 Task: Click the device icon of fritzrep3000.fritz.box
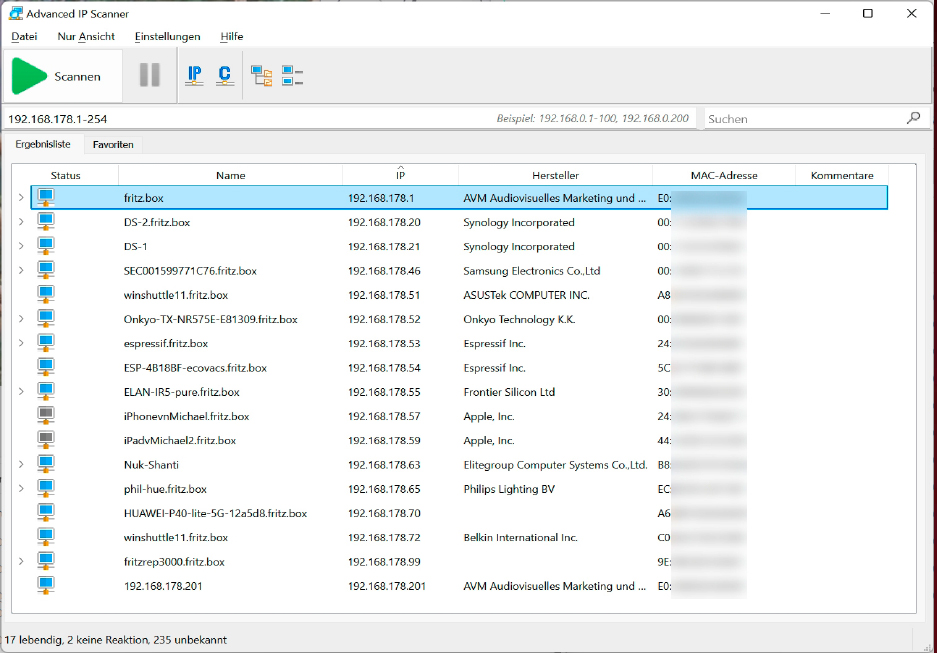(x=46, y=561)
